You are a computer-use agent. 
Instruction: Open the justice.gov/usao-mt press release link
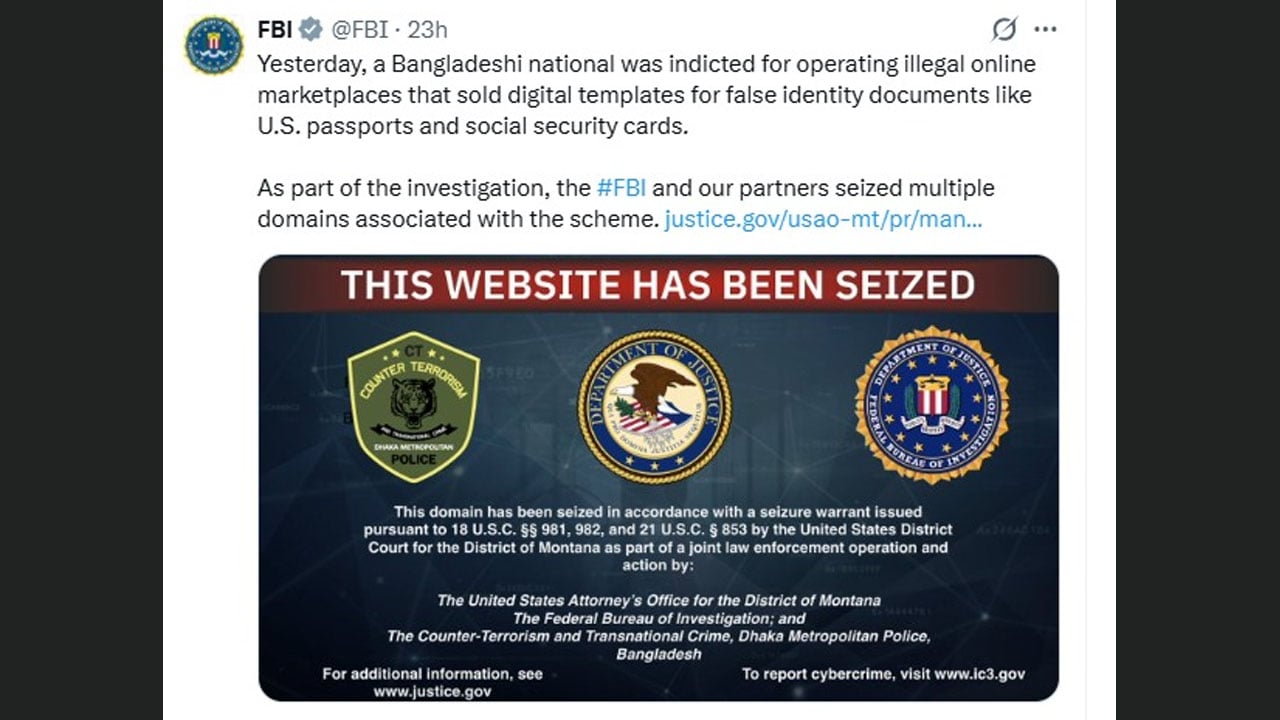point(823,219)
